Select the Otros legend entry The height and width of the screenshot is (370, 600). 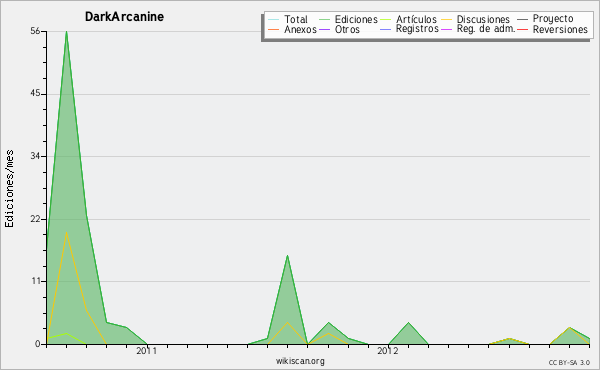tap(347, 29)
